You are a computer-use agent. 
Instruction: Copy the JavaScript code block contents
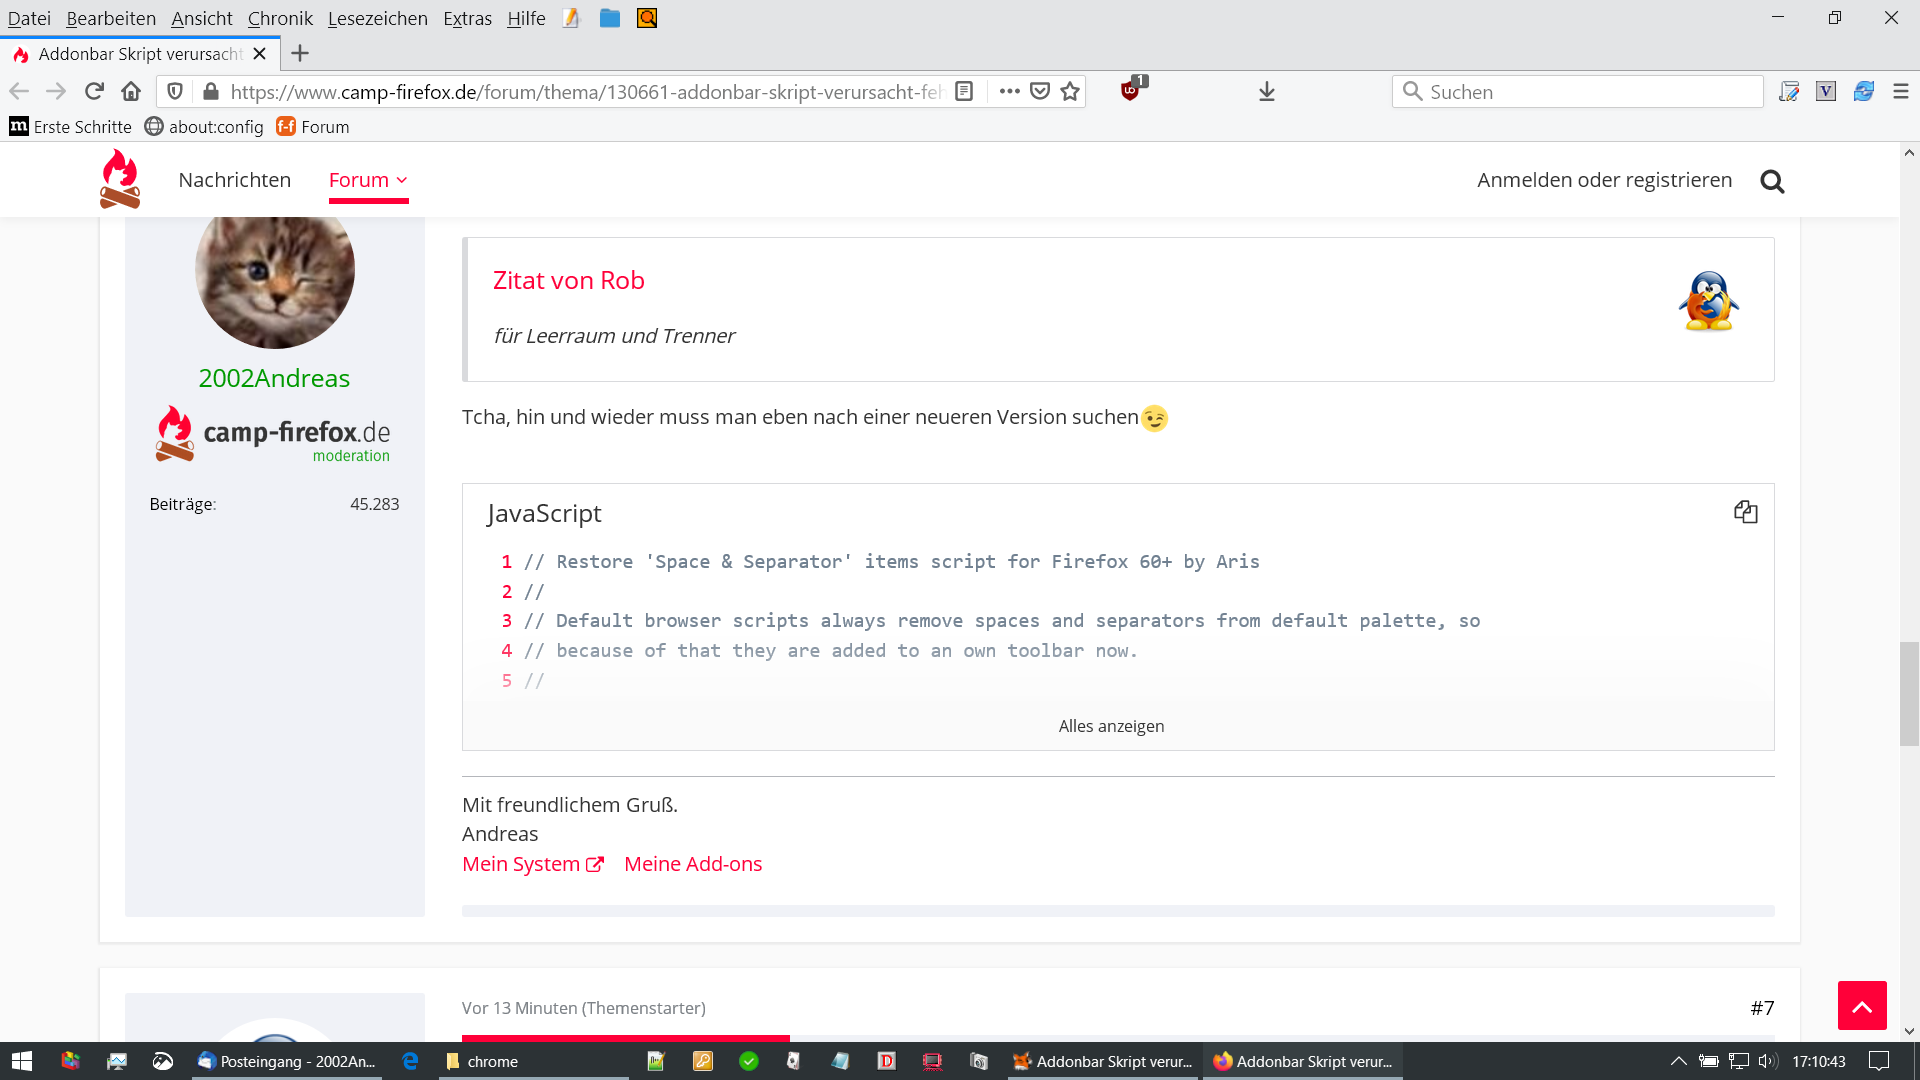tap(1745, 512)
